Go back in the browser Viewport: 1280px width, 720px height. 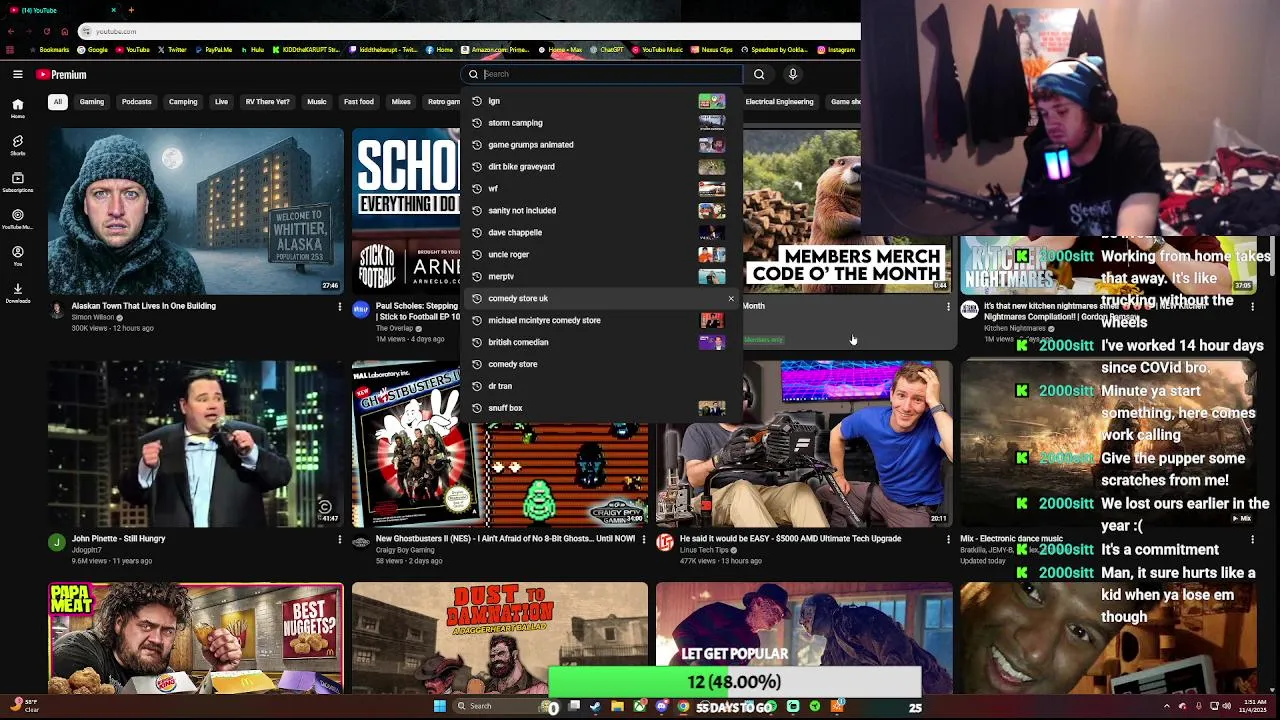tap(11, 31)
